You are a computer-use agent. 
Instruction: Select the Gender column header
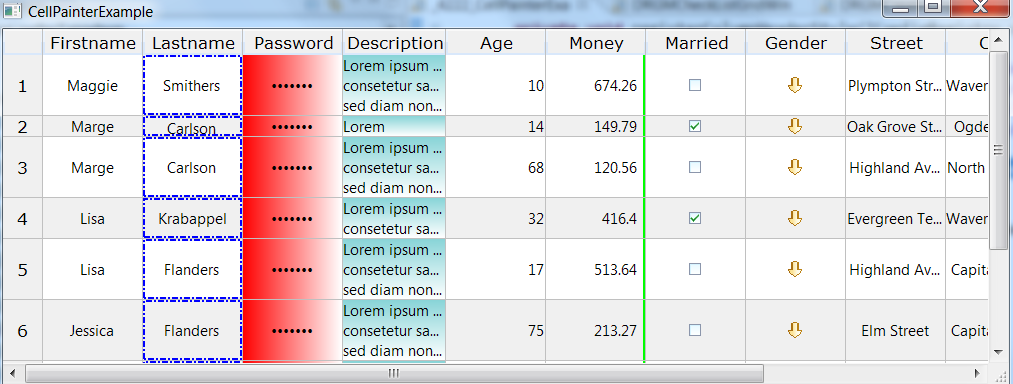[x=795, y=43]
